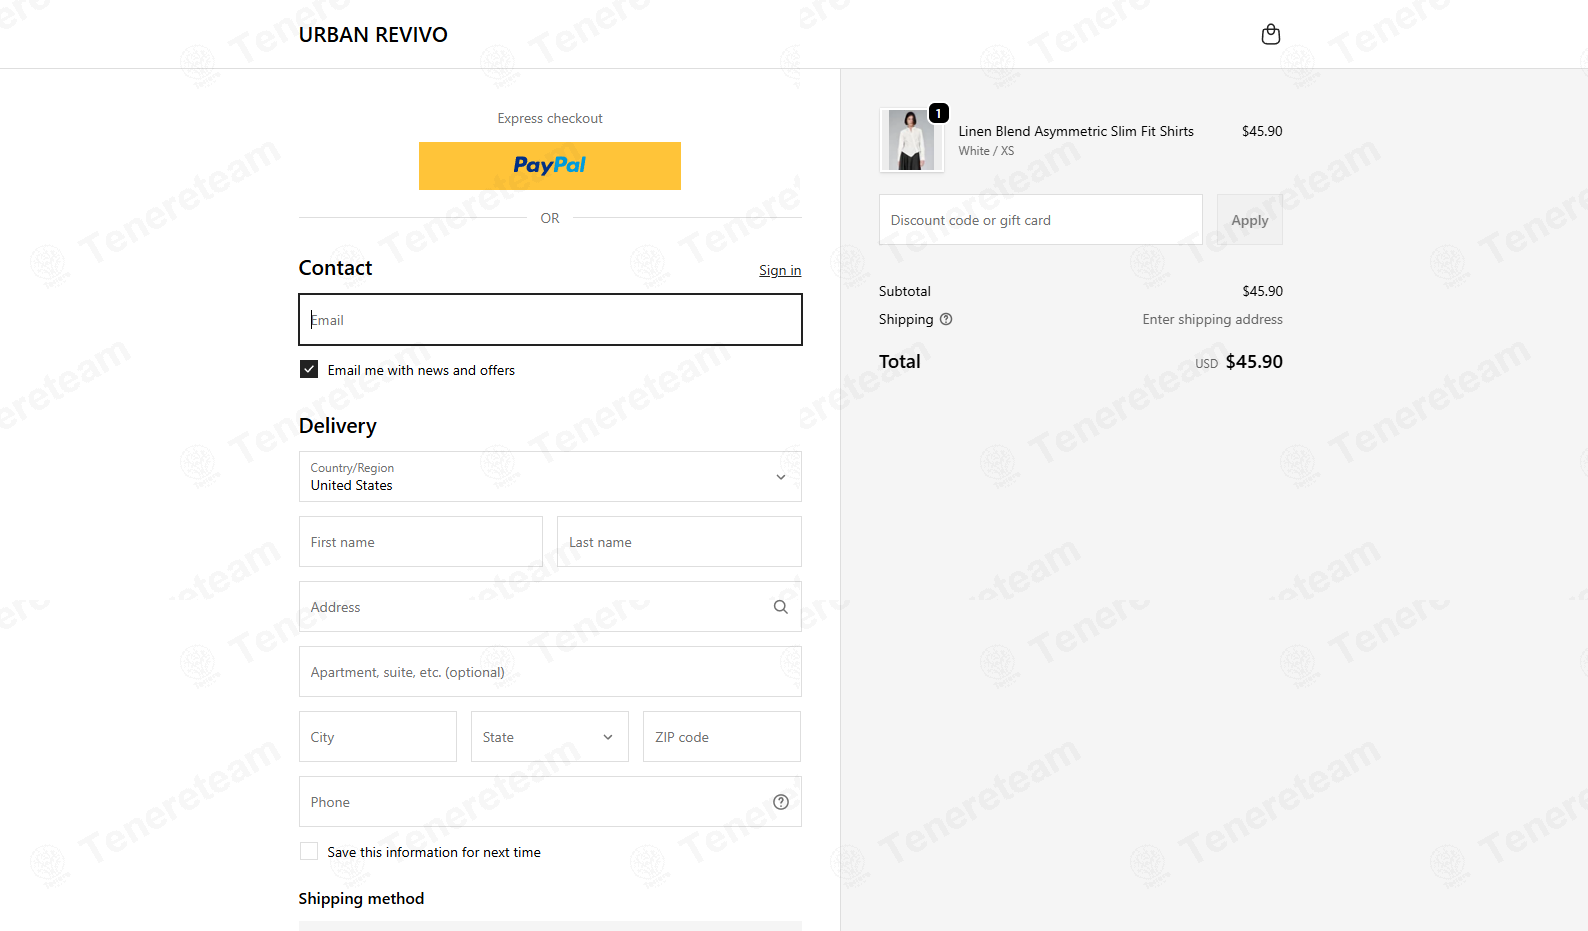Click the phone field help question icon
The width and height of the screenshot is (1588, 931).
coord(781,802)
